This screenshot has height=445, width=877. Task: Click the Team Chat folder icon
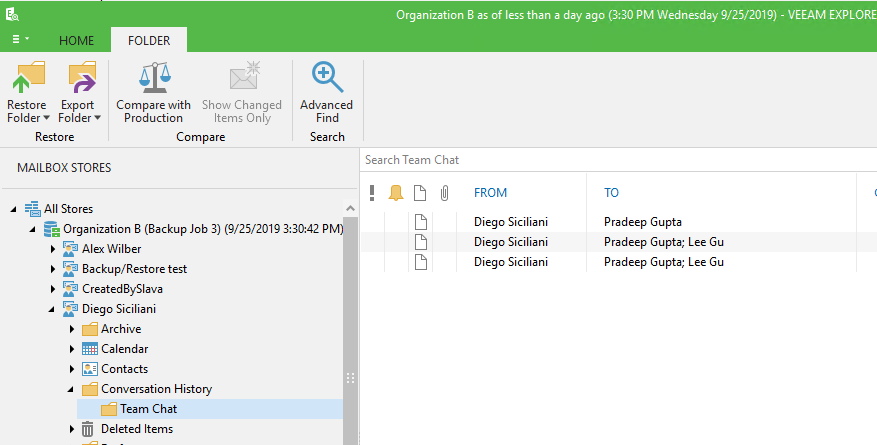(109, 409)
